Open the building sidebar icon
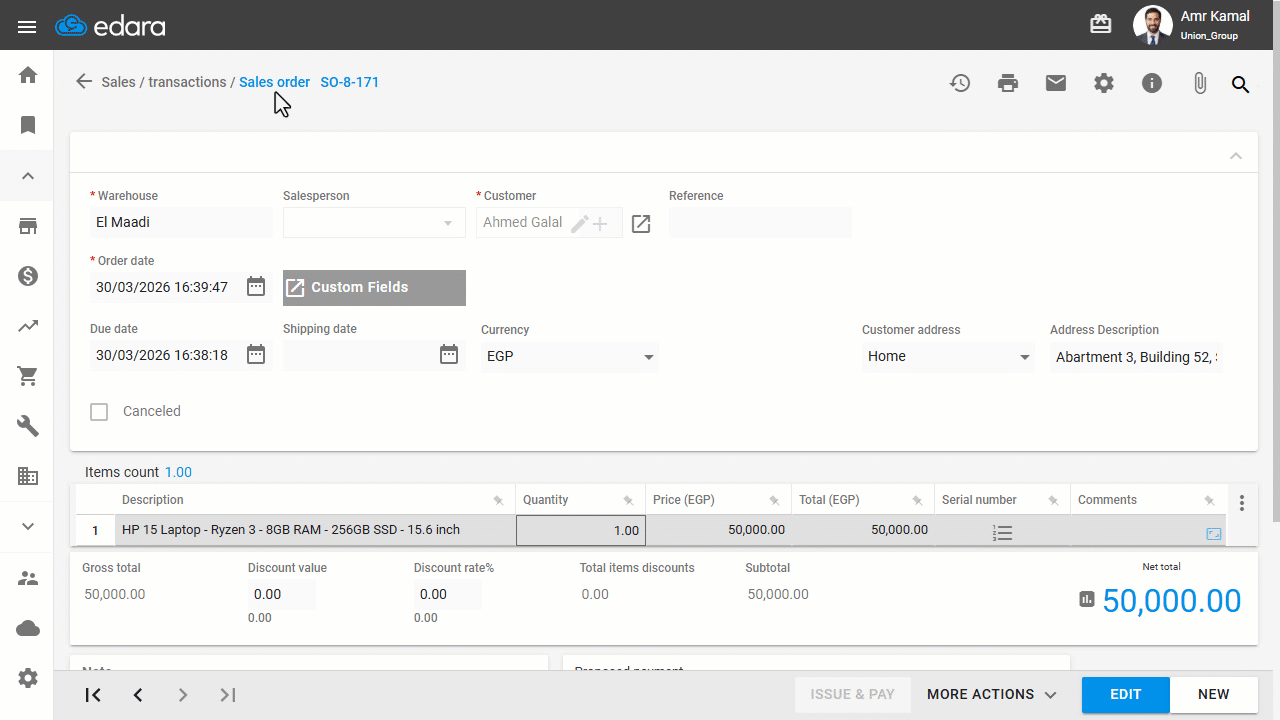The height and width of the screenshot is (720, 1280). tap(28, 477)
